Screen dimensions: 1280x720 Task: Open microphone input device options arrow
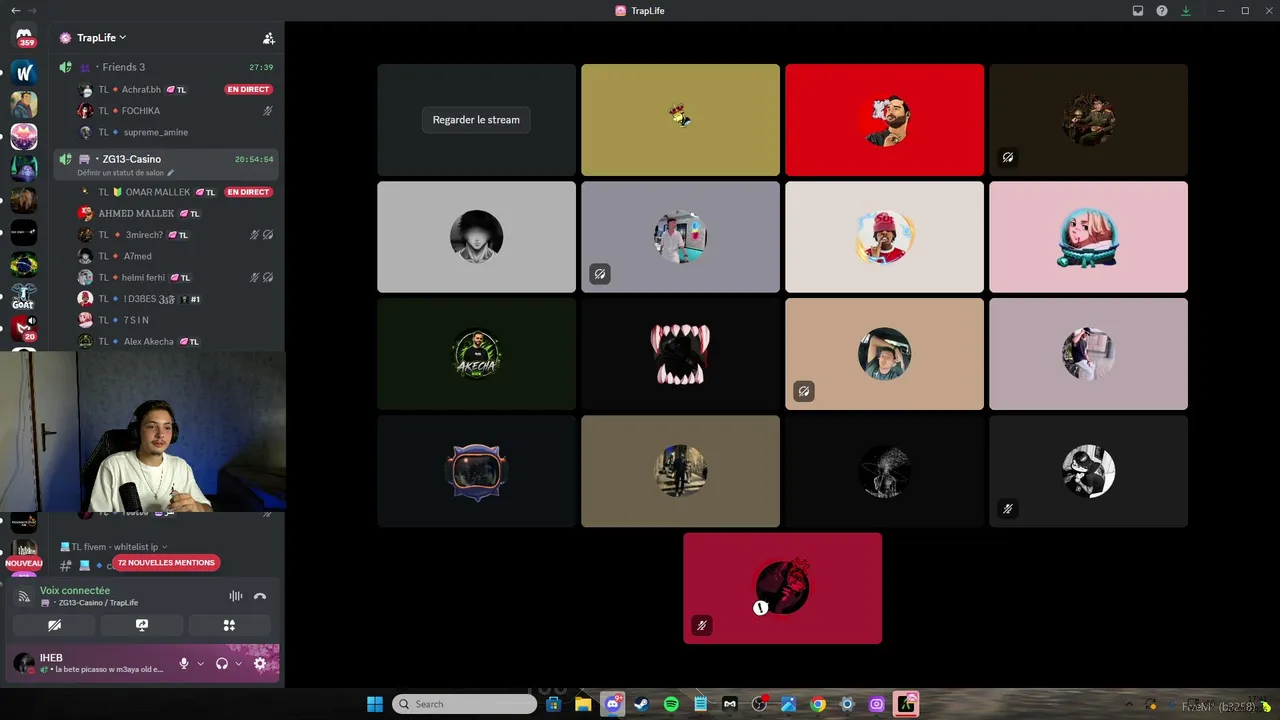click(200, 663)
